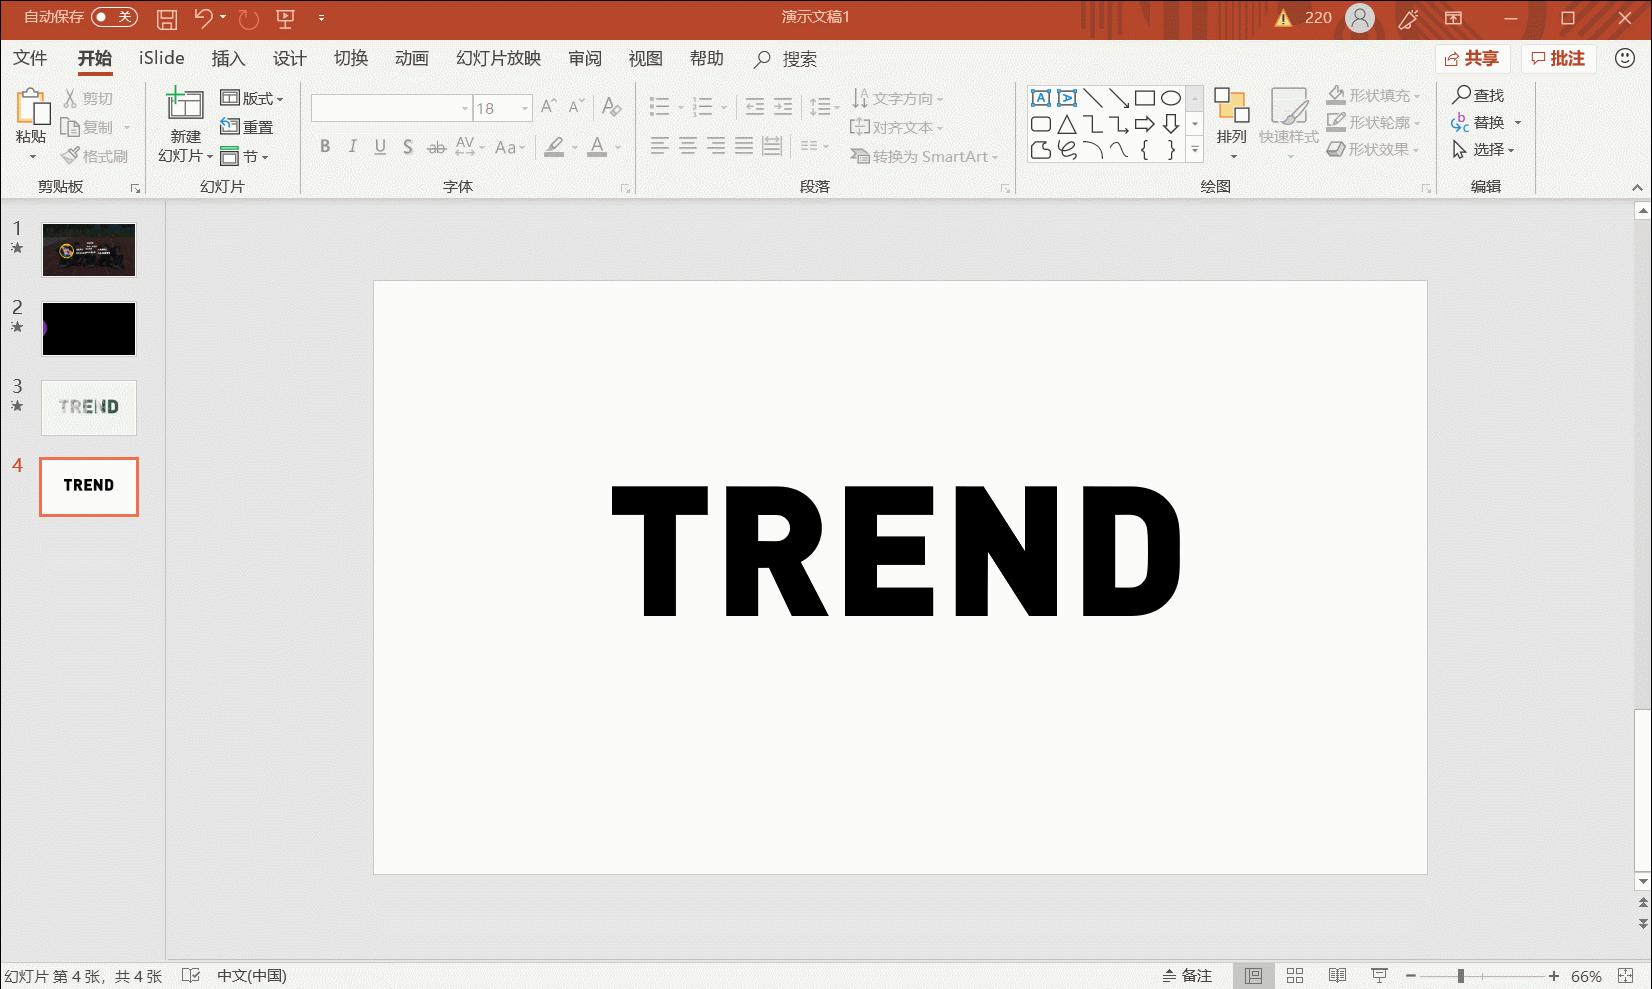This screenshot has height=989, width=1652.
Task: Open the Insert (插入) tab
Action: [x=228, y=59]
